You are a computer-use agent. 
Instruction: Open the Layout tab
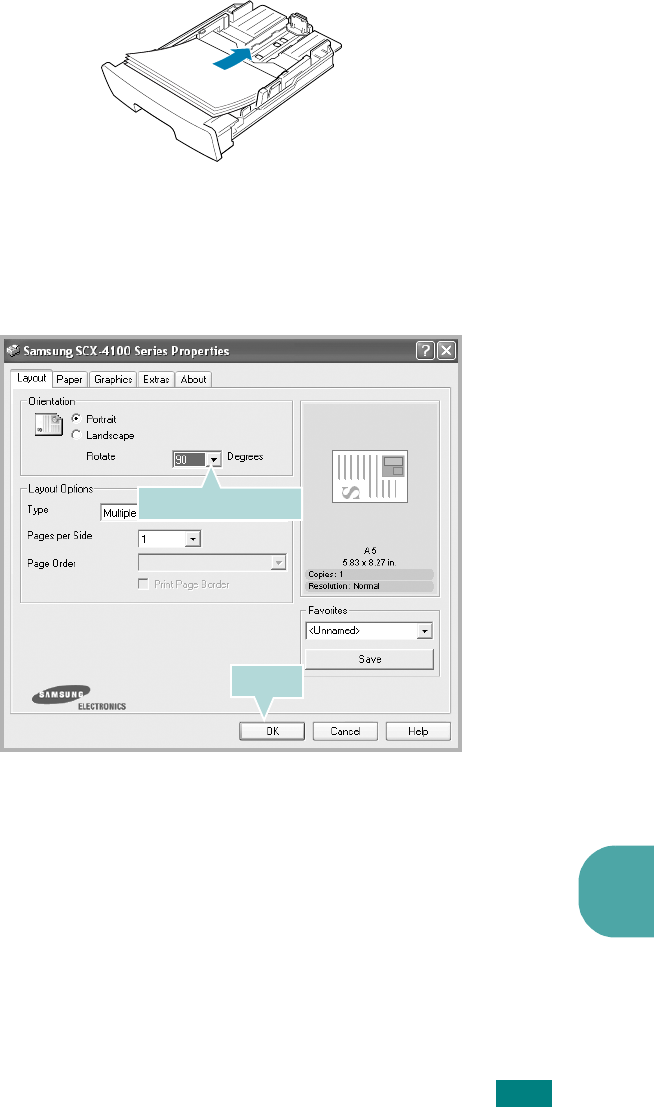point(32,378)
